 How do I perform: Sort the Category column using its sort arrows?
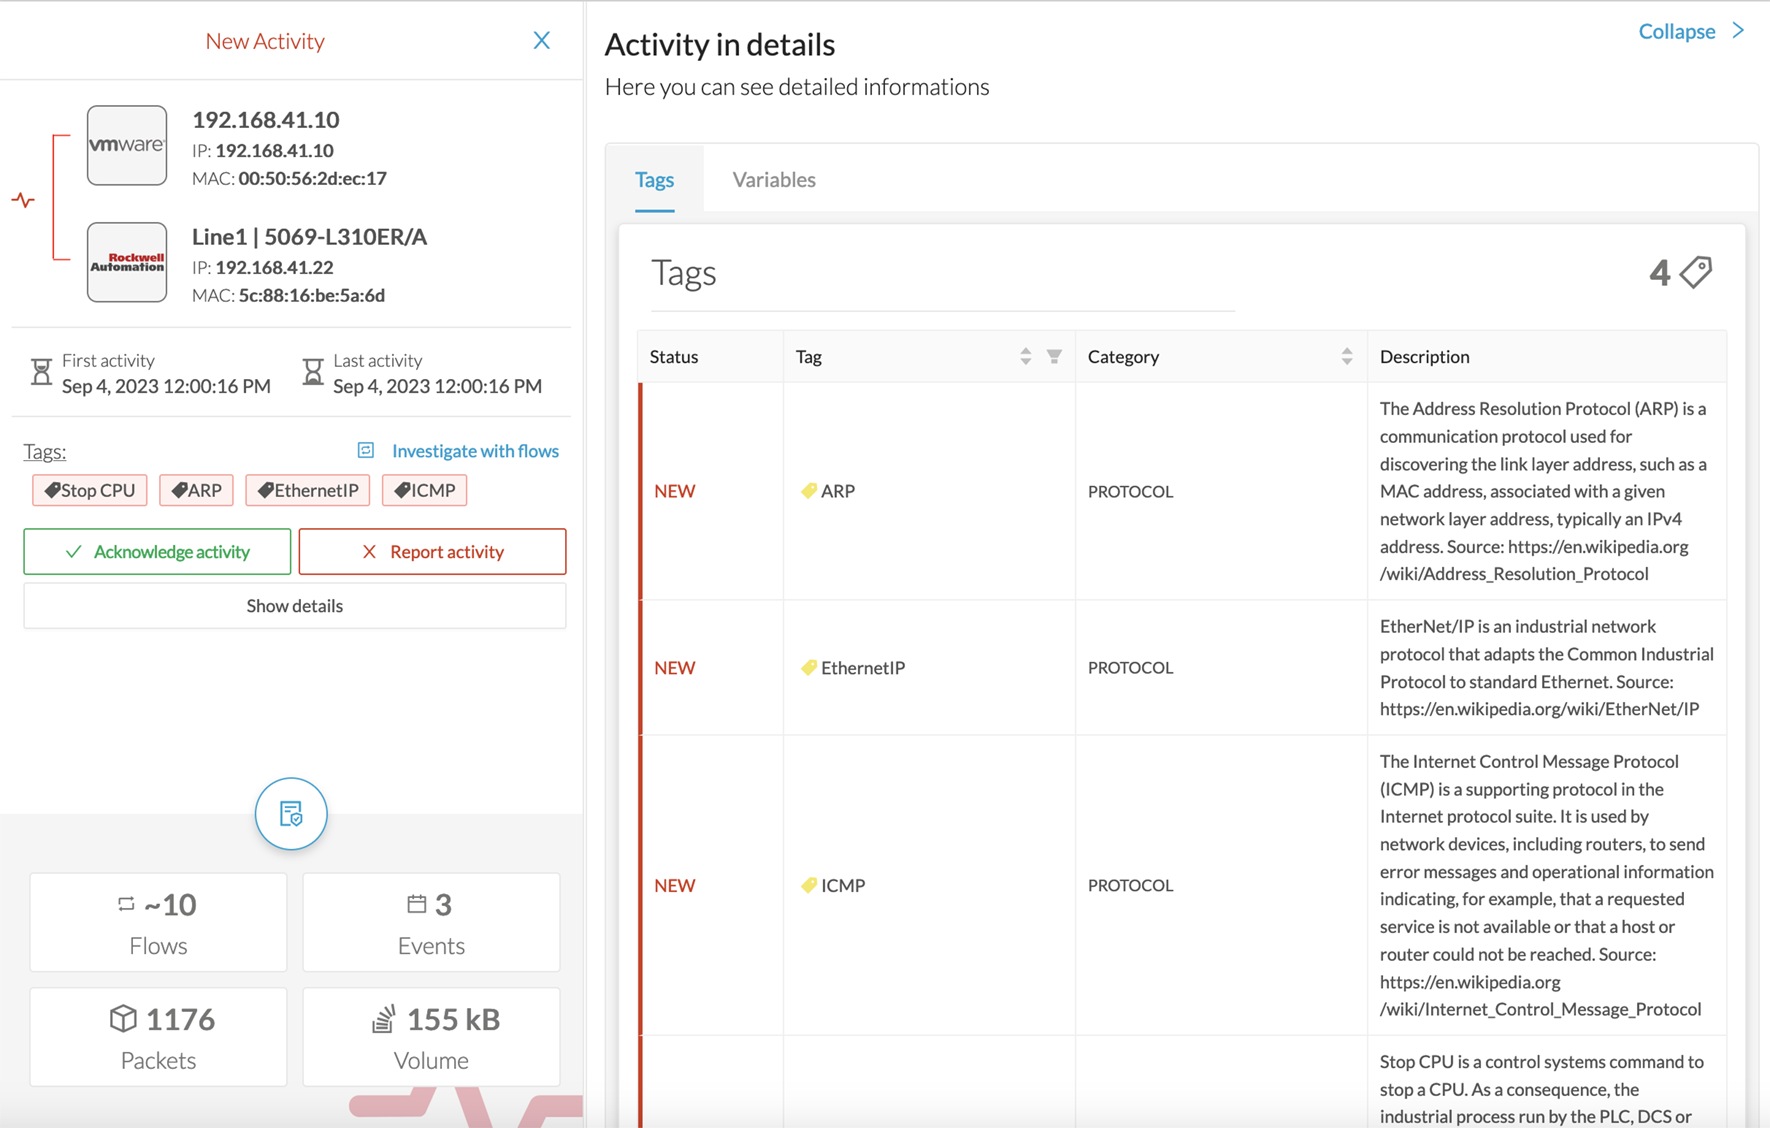pyautogui.click(x=1345, y=355)
